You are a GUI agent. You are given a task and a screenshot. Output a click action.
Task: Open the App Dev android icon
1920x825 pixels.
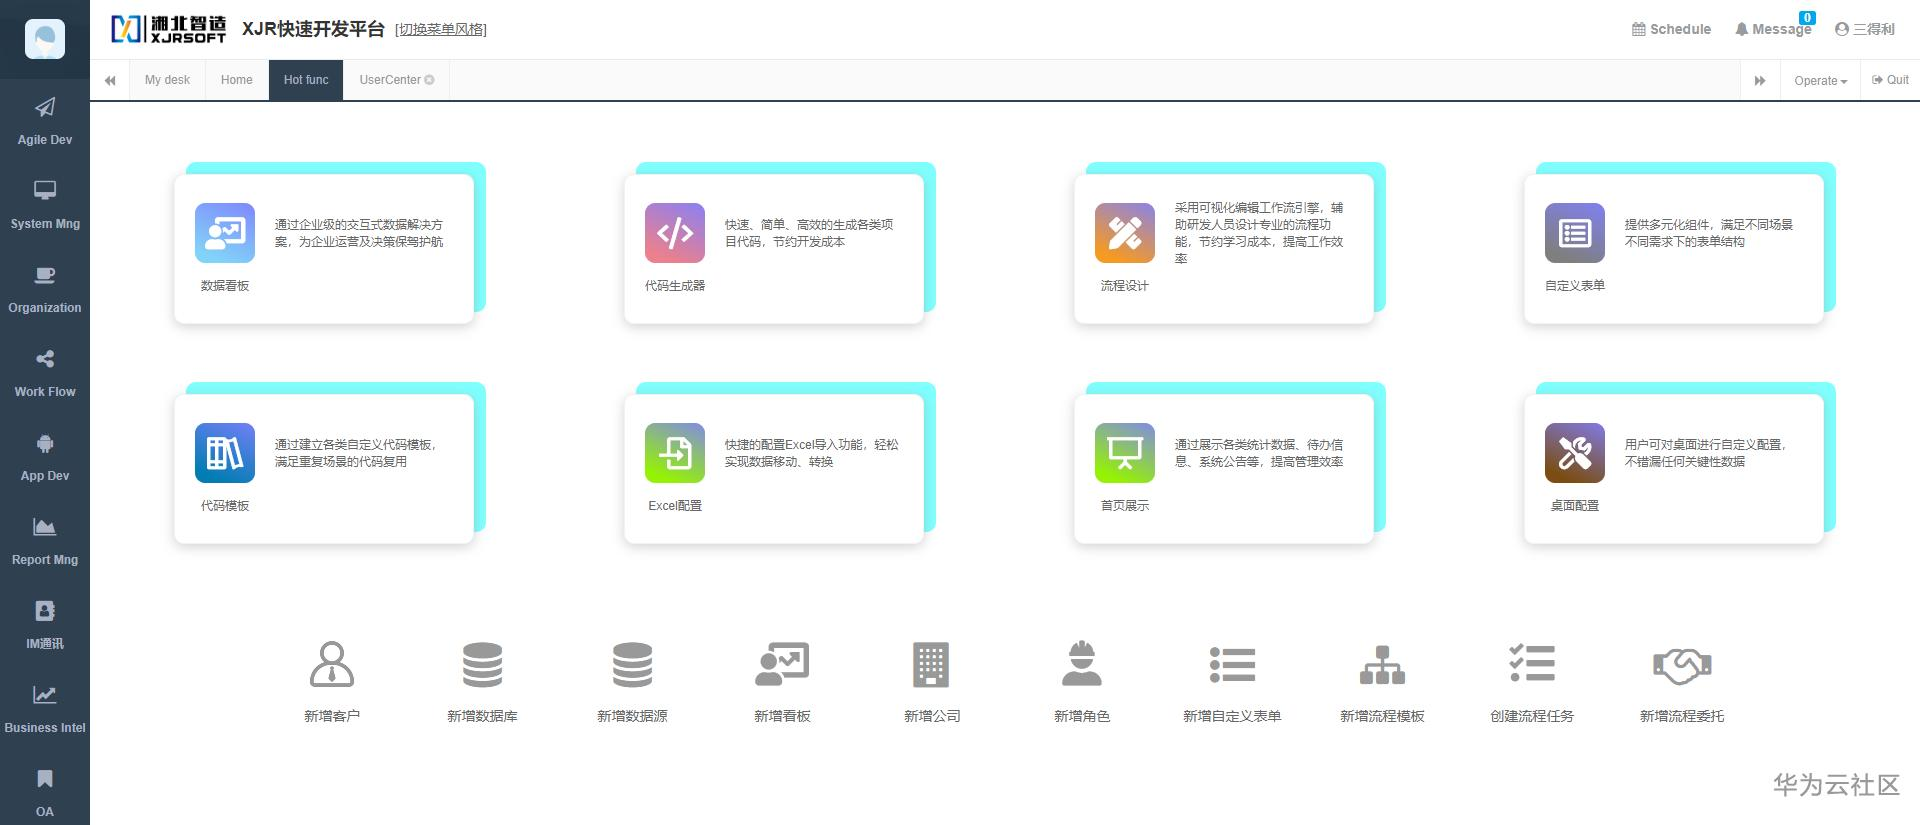coord(45,443)
